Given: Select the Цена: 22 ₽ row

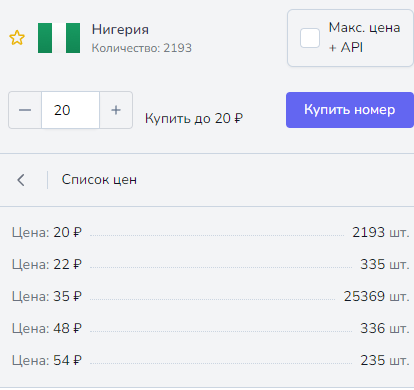Looking at the screenshot, I should point(211,264).
